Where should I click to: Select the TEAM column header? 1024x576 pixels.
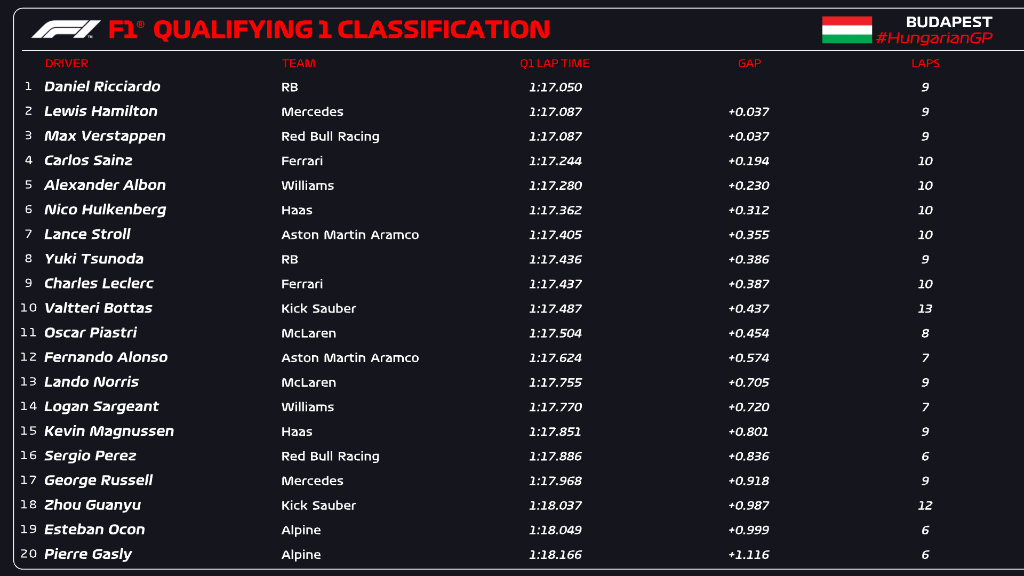[x=298, y=63]
